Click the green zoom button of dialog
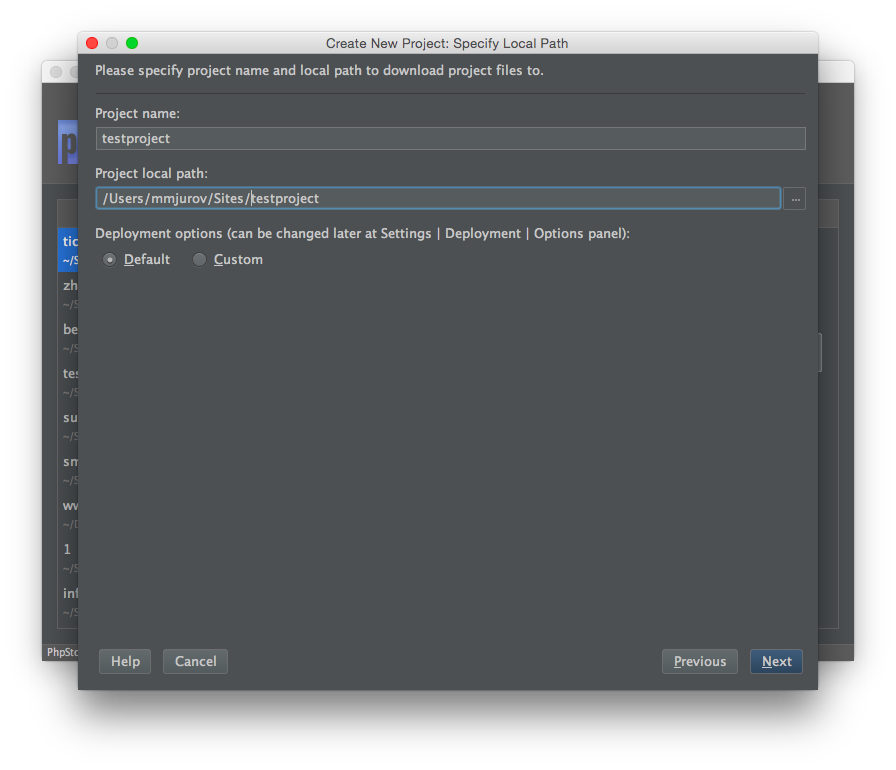Screen dimensions: 896x770 pos(132,43)
